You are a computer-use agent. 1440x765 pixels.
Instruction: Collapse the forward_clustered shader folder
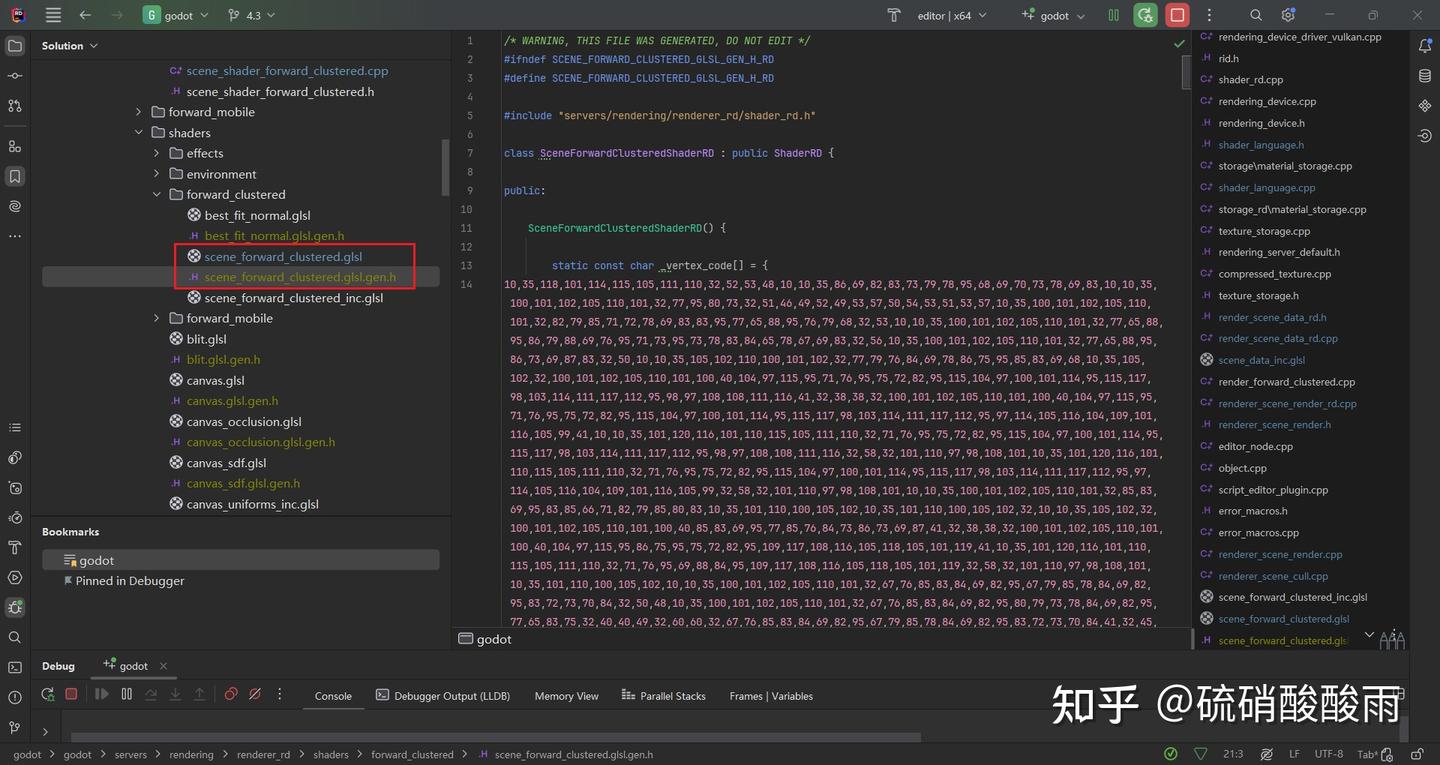[156, 194]
